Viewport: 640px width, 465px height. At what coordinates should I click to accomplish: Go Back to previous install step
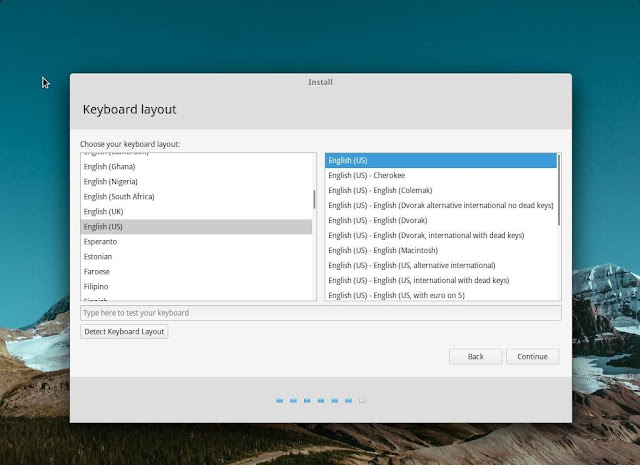pyautogui.click(x=476, y=356)
